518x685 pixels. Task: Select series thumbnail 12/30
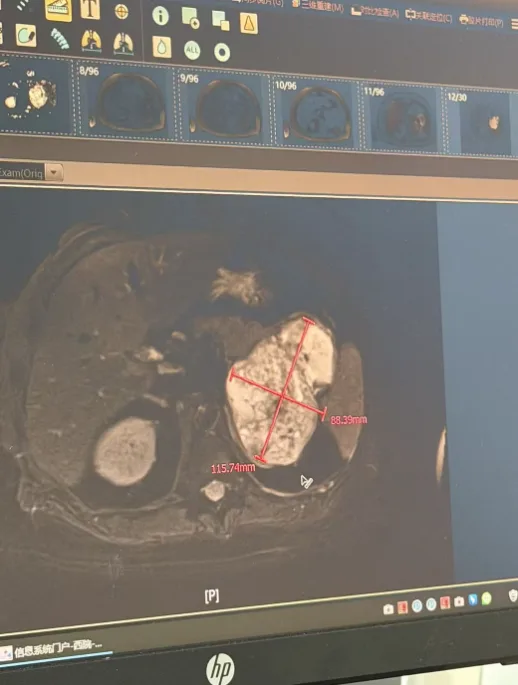click(x=479, y=122)
